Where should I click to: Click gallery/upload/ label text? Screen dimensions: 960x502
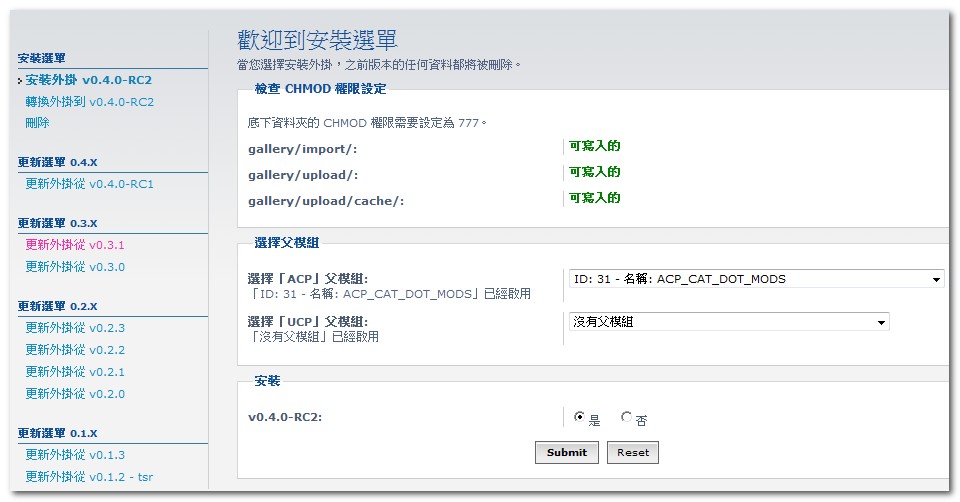303,175
